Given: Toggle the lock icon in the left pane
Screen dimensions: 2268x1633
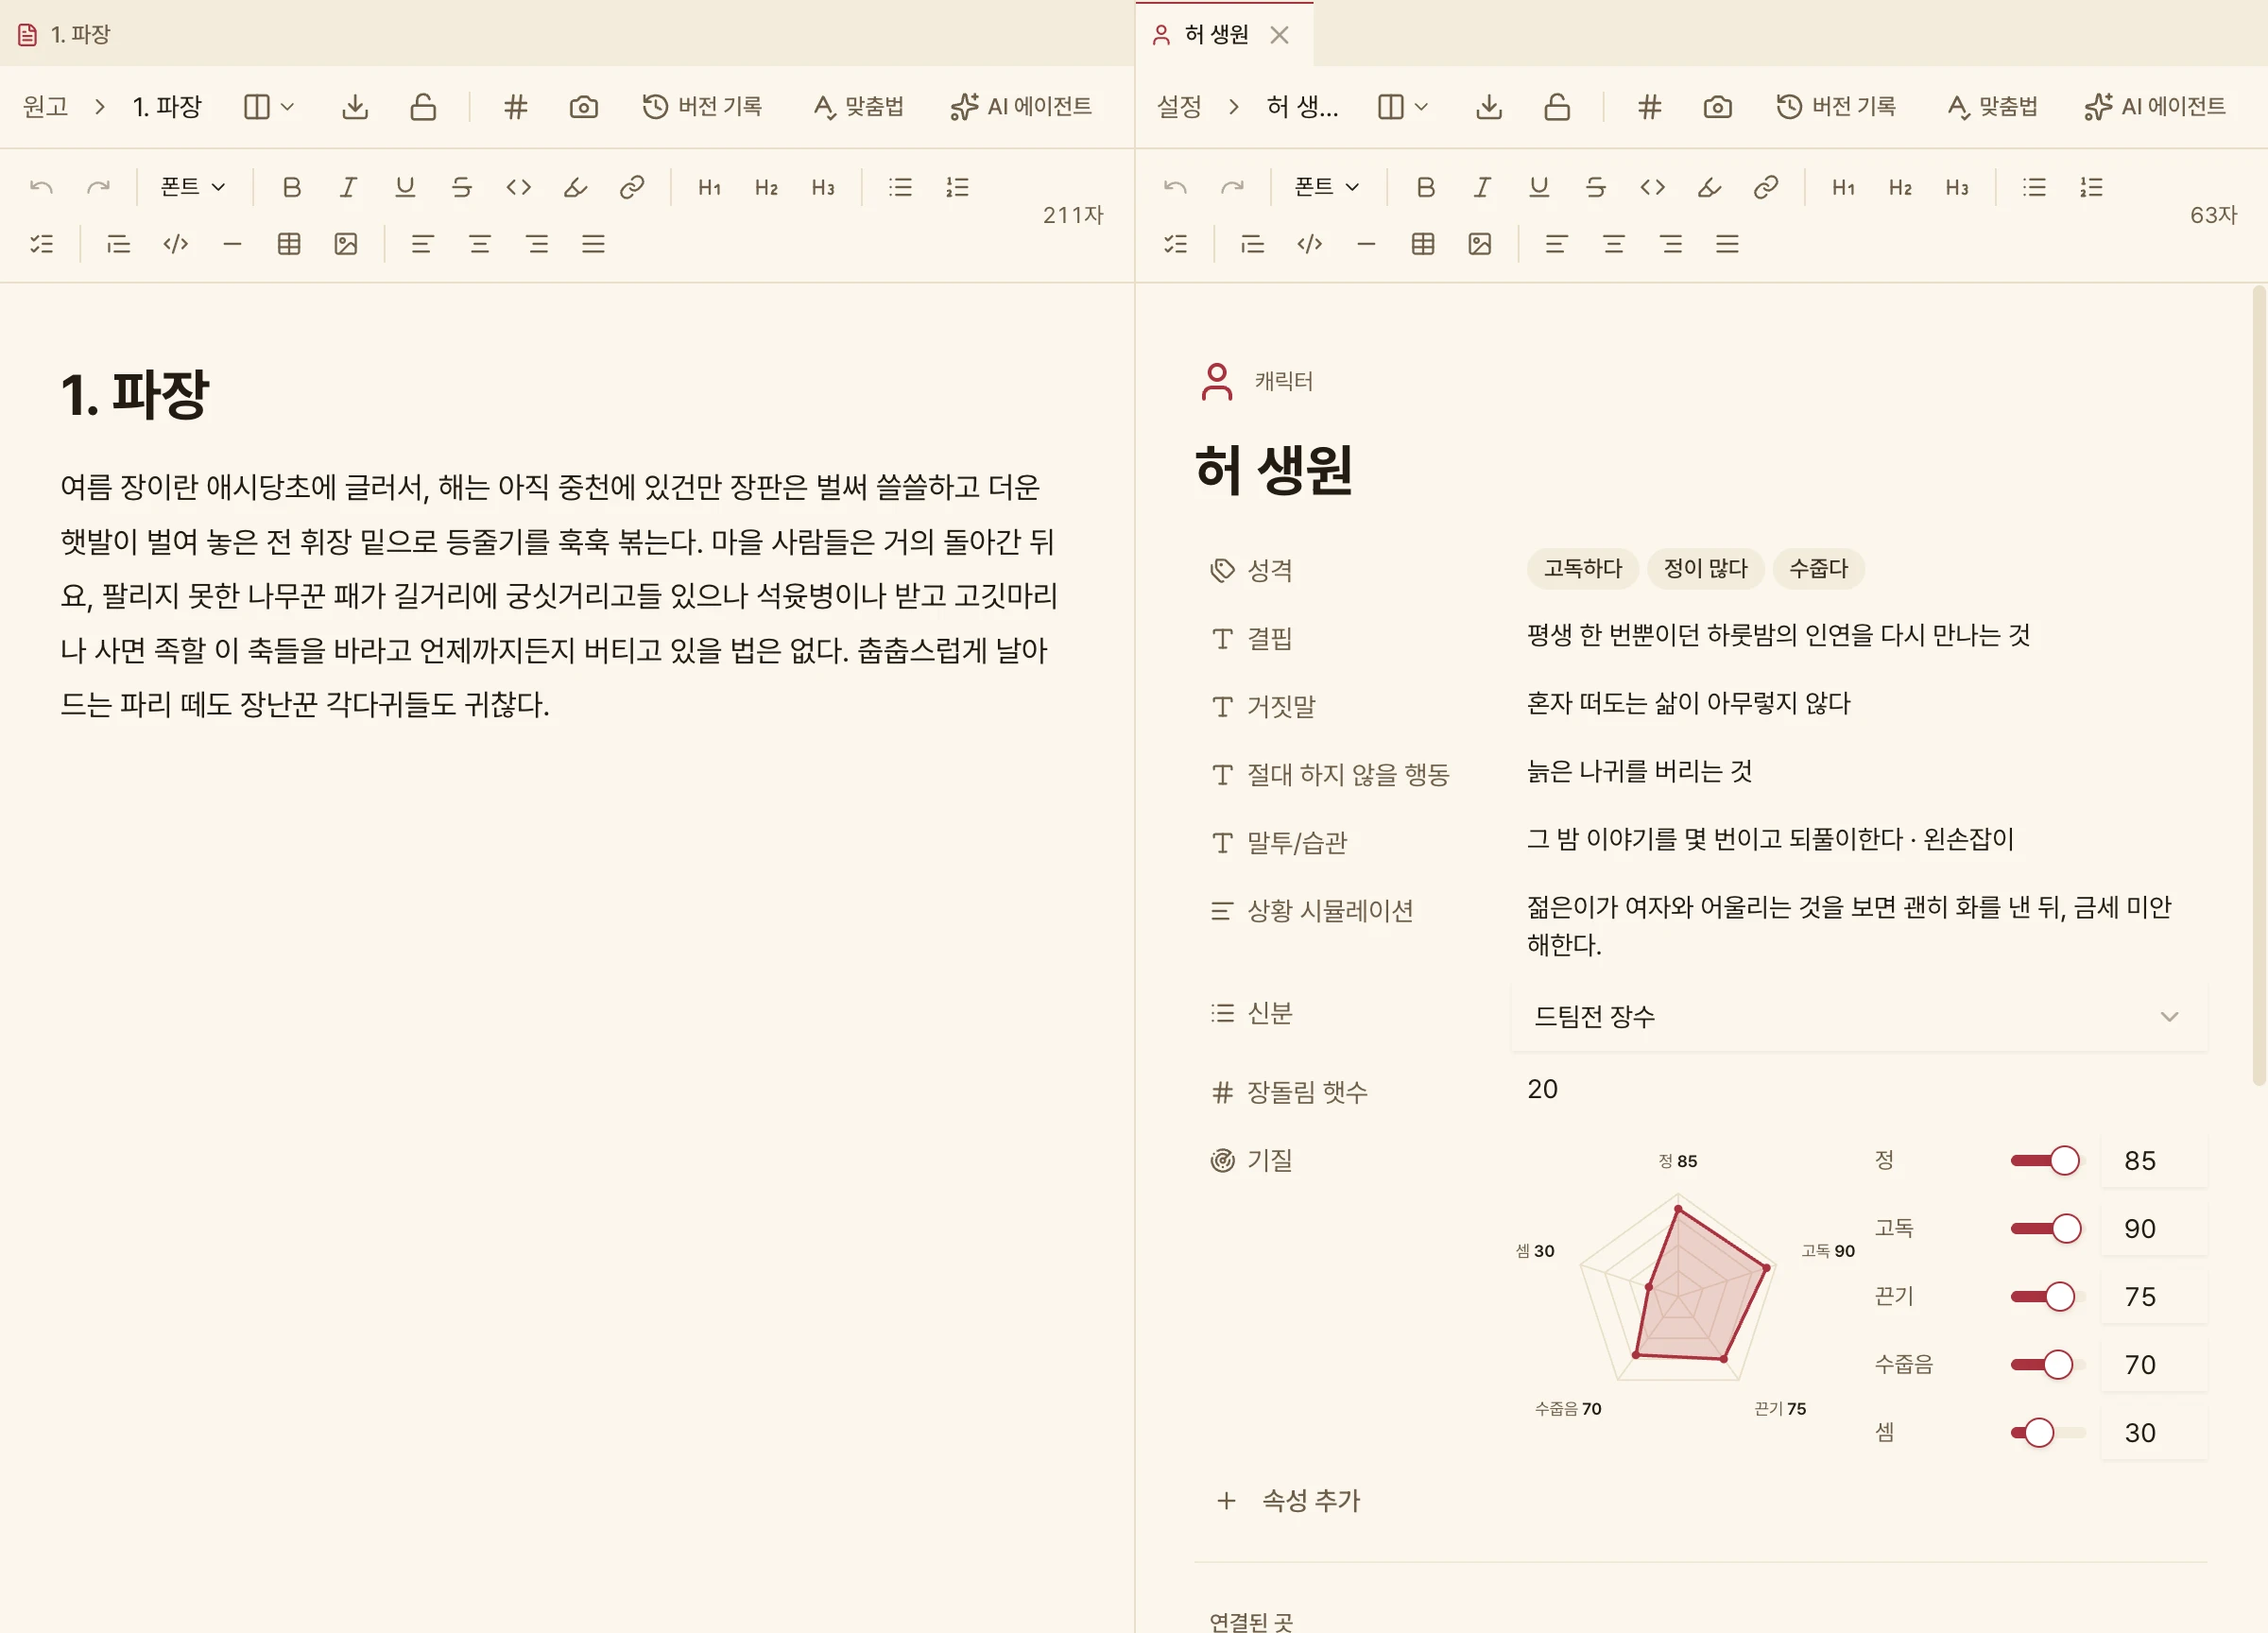Looking at the screenshot, I should [422, 106].
